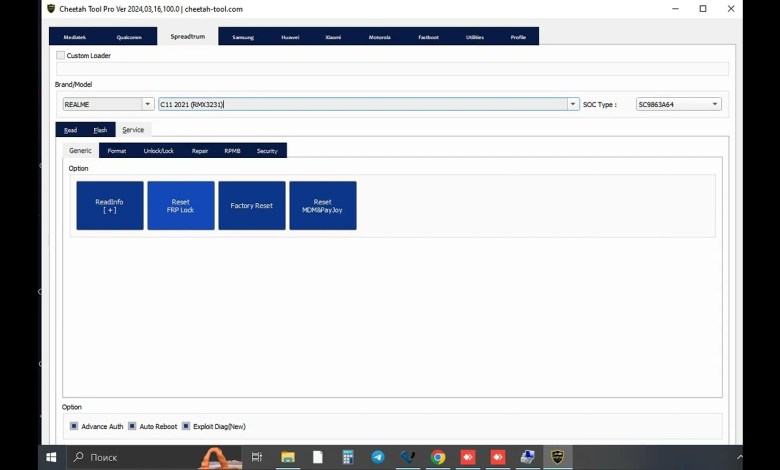Open the Repair service tab

click(x=200, y=151)
